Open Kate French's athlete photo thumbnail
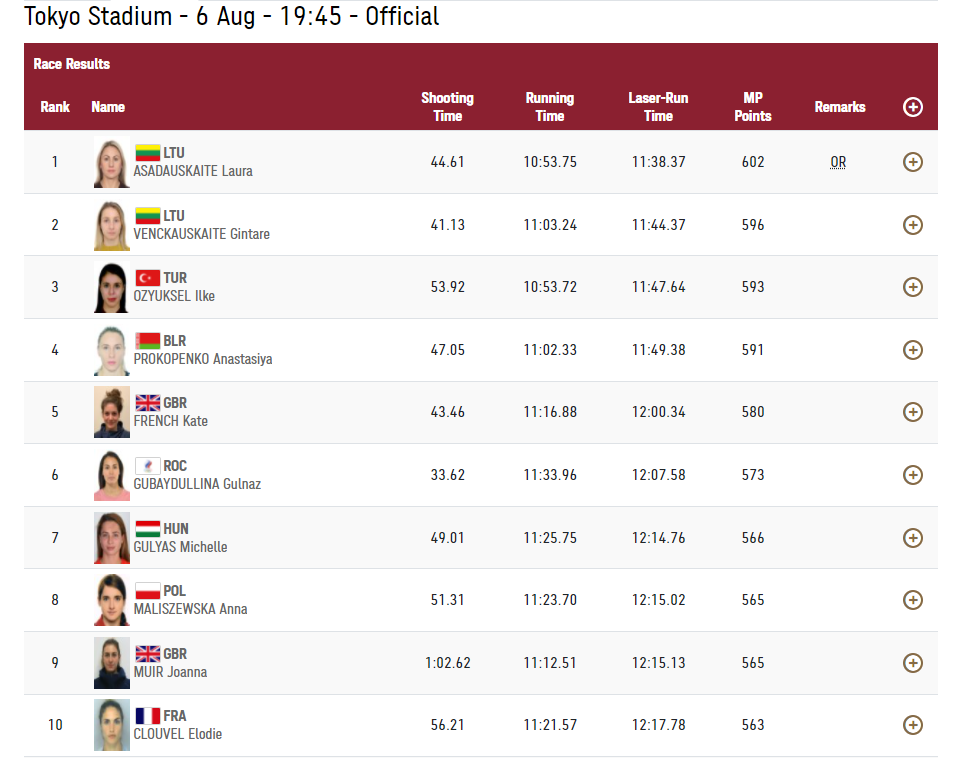 click(x=112, y=412)
